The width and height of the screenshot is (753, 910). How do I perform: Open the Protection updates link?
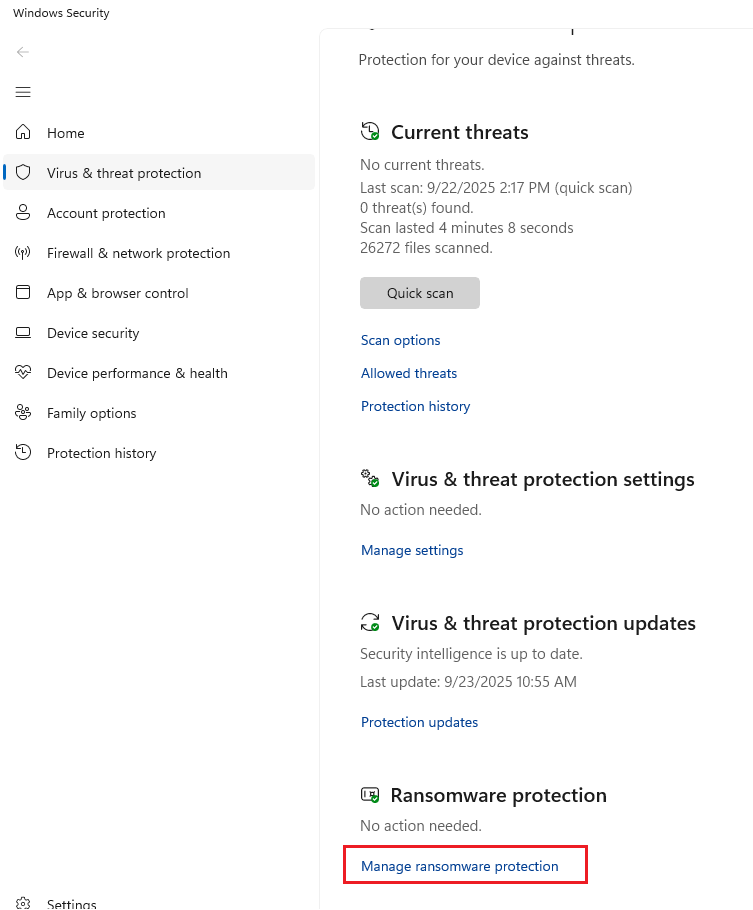(x=419, y=722)
